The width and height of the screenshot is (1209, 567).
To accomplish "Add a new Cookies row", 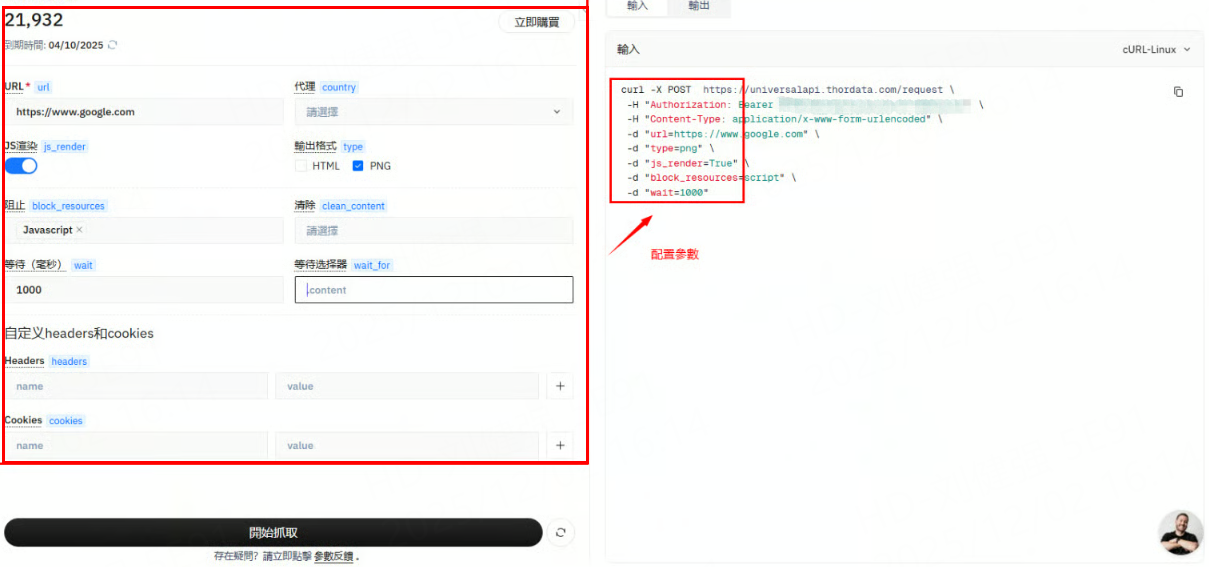I will point(560,445).
